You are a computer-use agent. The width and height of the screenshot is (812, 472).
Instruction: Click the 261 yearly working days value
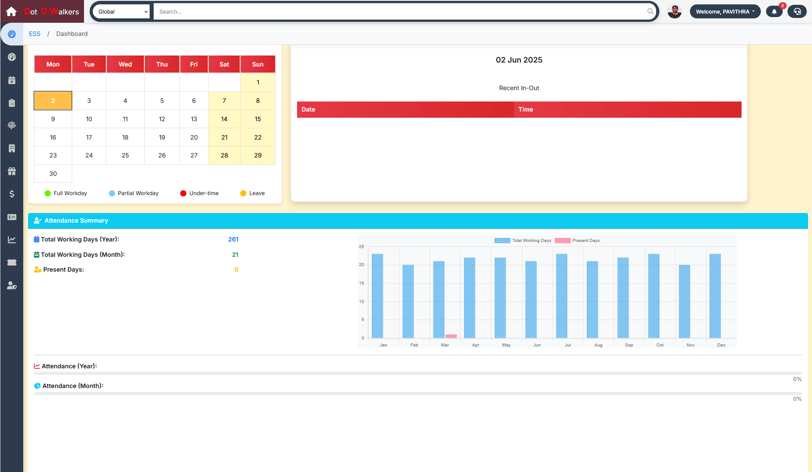click(233, 239)
